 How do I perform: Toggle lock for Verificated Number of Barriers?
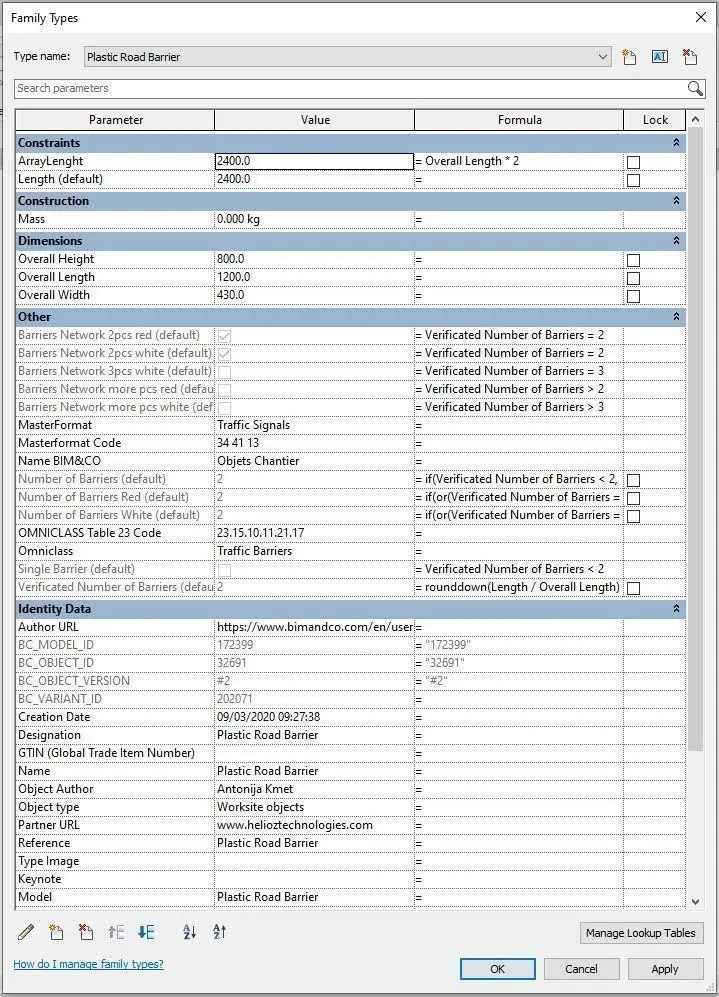(633, 588)
